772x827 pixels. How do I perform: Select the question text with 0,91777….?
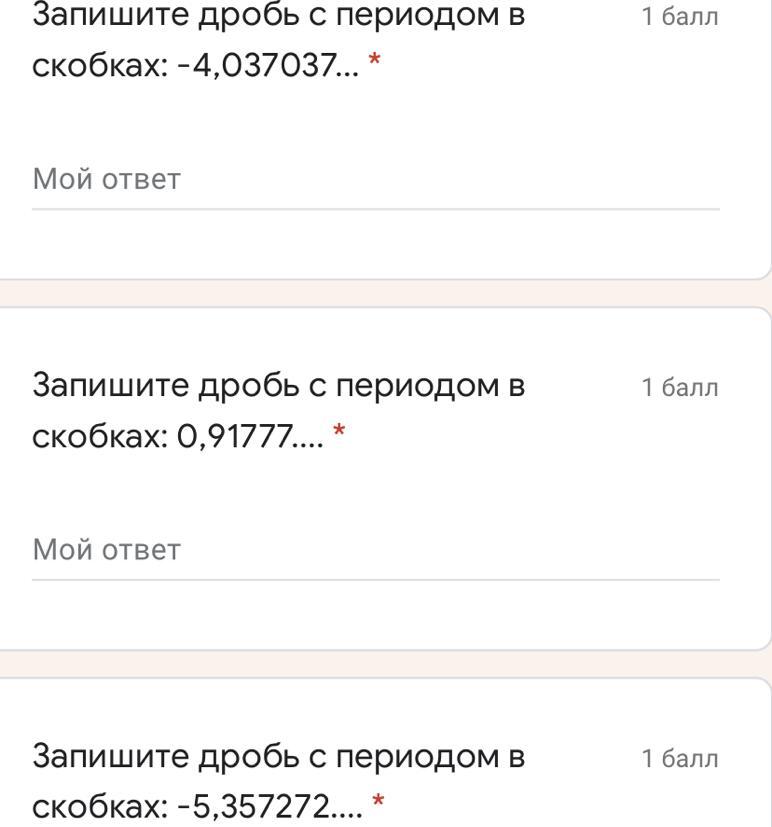pyautogui.click(x=278, y=411)
